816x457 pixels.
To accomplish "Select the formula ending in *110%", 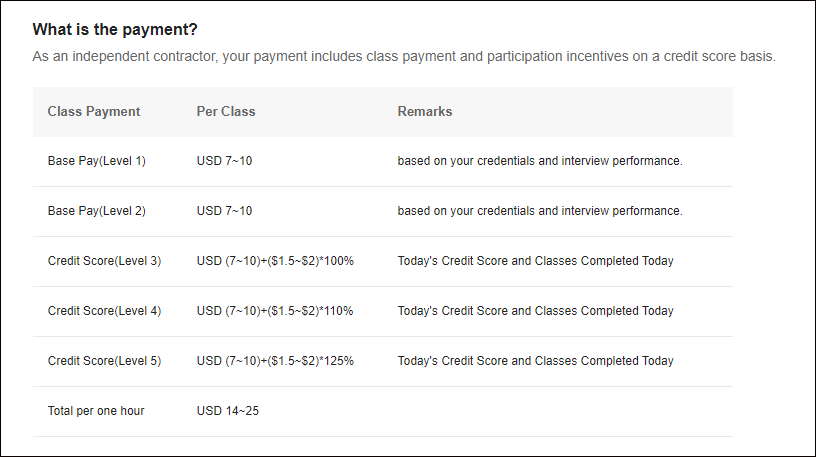I will (x=275, y=311).
